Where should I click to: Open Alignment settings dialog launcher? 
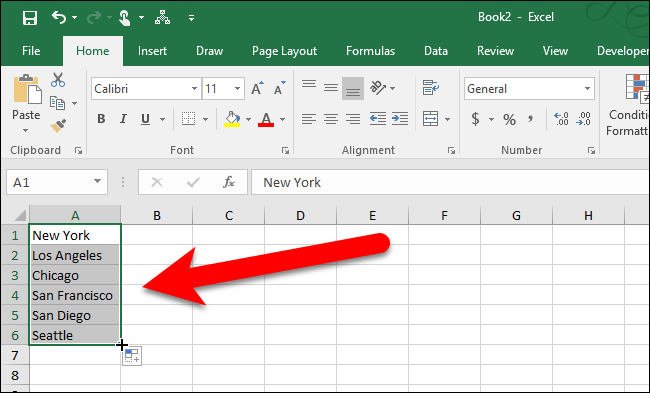click(451, 151)
